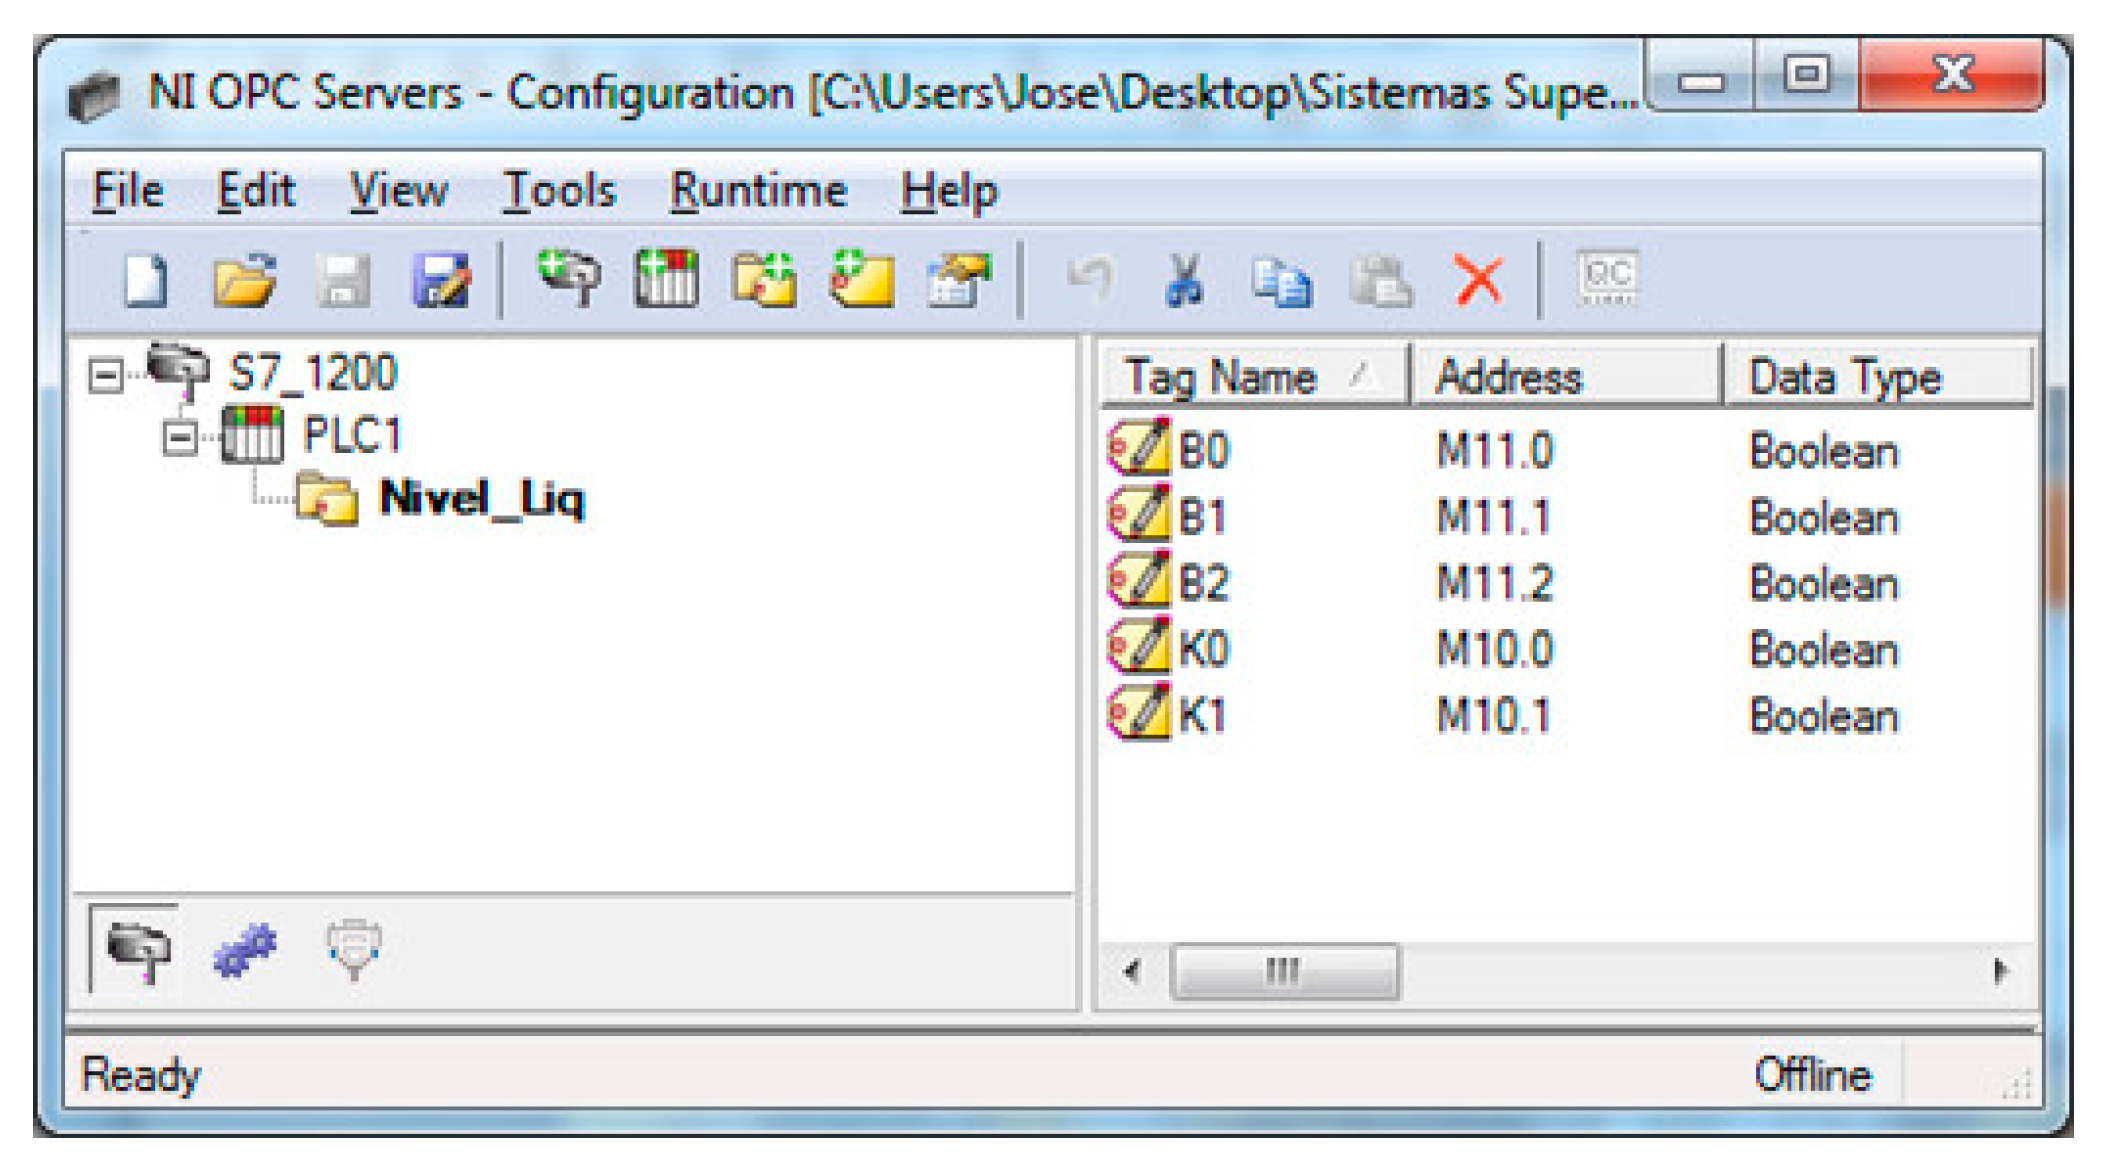Open the Tools menu
Viewport: 2103px width, 1168px height.
[558, 191]
